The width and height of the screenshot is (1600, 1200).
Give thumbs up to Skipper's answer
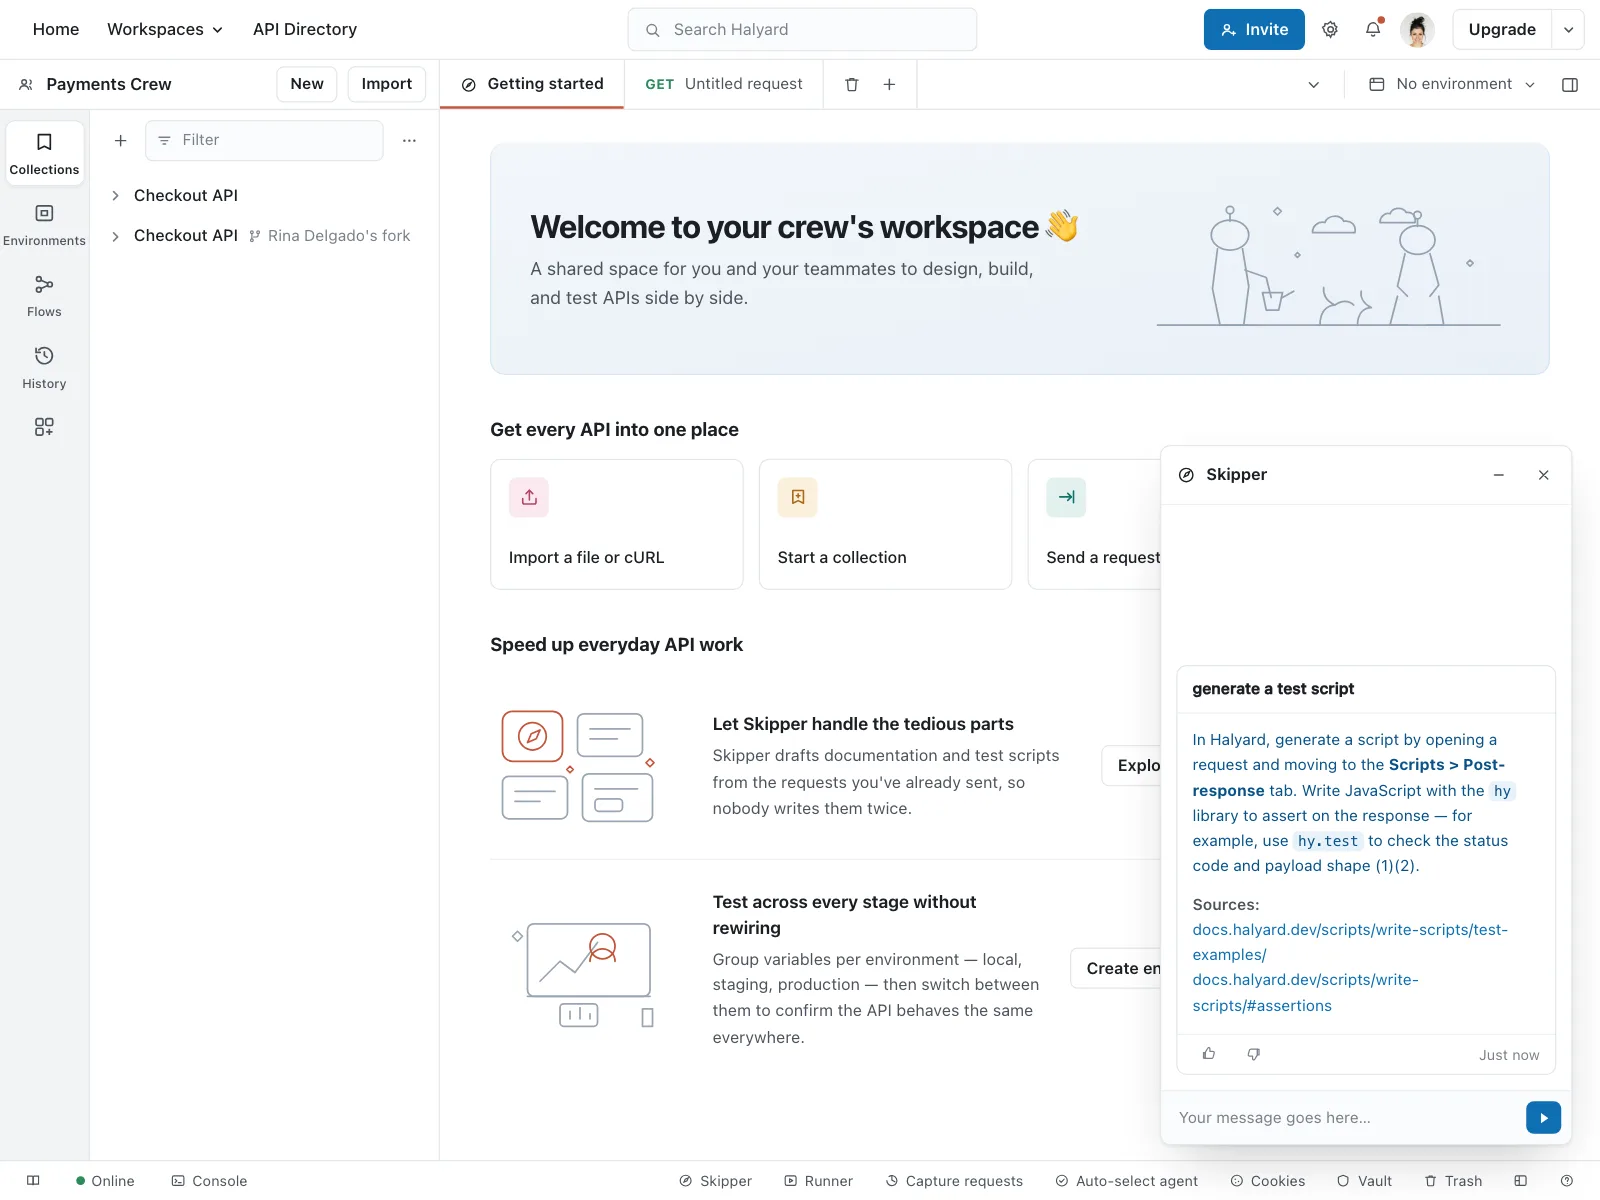coord(1209,1054)
